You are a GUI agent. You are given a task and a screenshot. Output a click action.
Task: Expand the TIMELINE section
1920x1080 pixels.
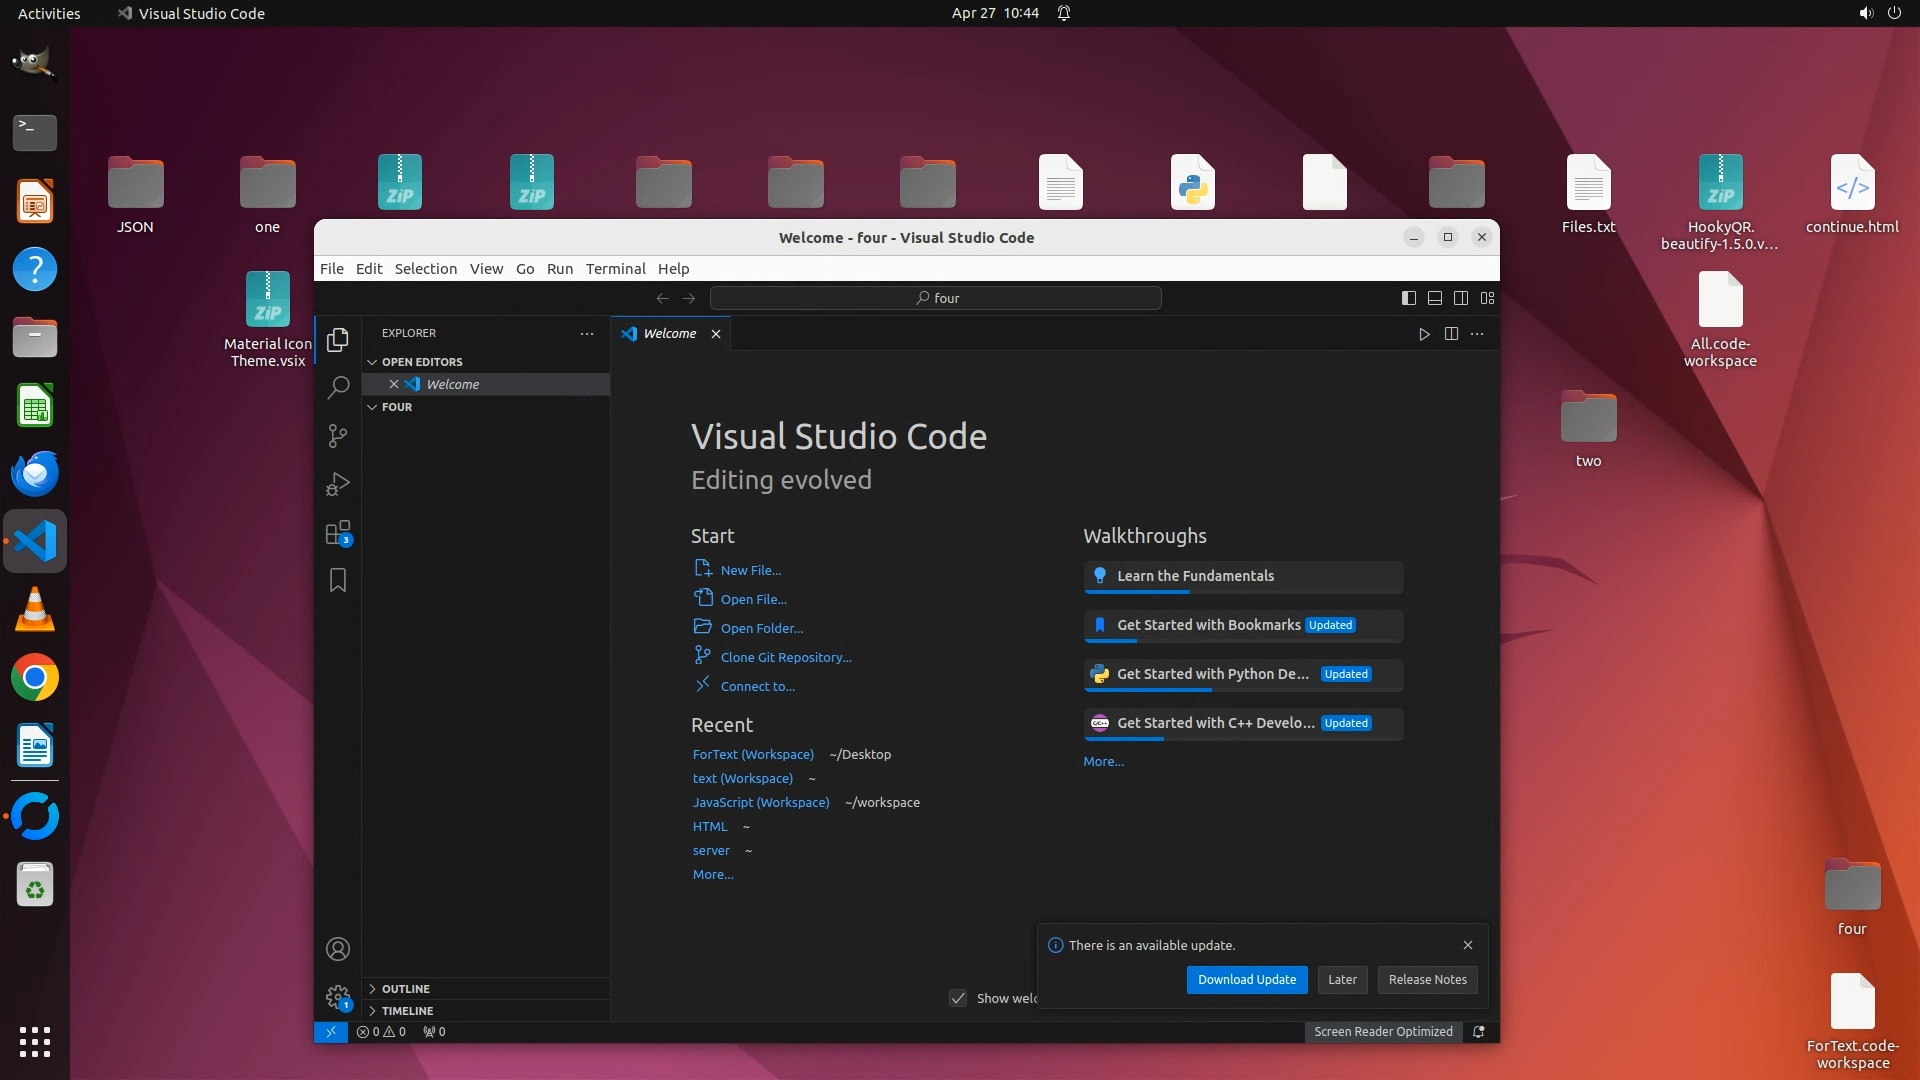coord(407,1011)
